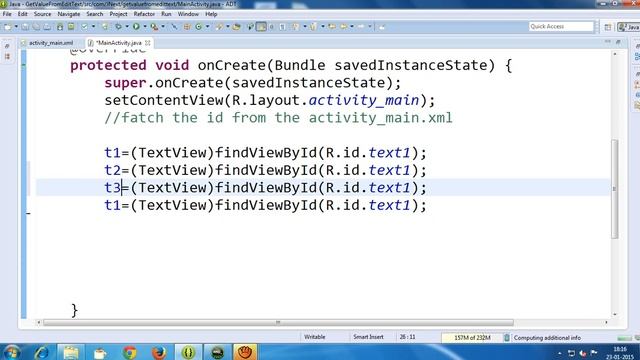Click the t2= findViewById code line
This screenshot has height=360, width=640.
pos(265,170)
